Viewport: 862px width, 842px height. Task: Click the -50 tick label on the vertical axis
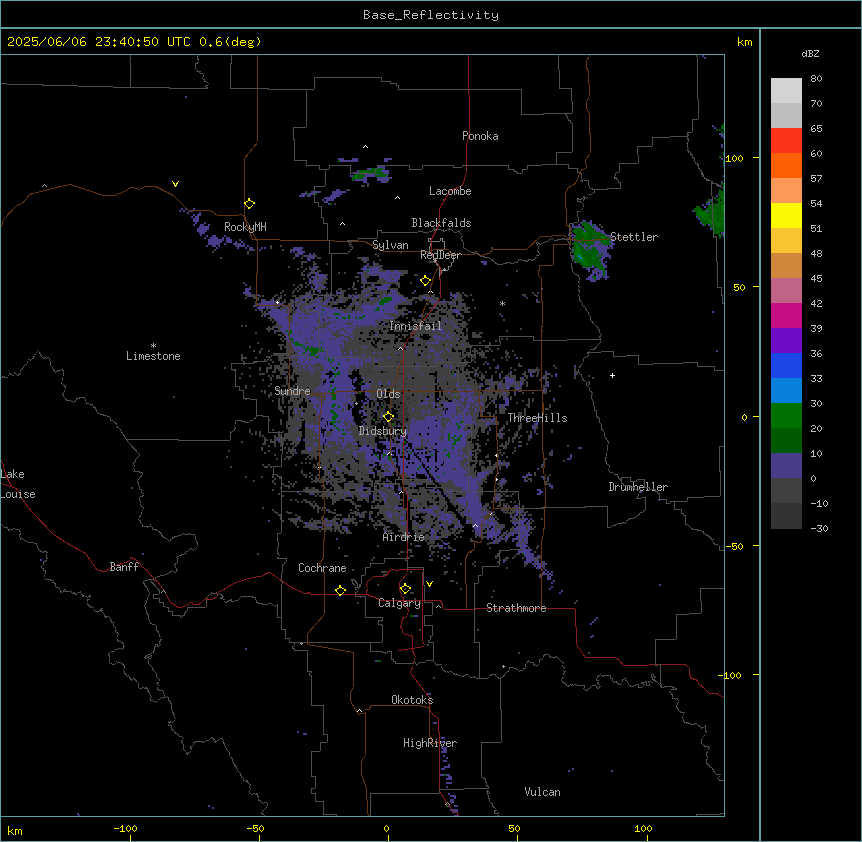[x=734, y=546]
